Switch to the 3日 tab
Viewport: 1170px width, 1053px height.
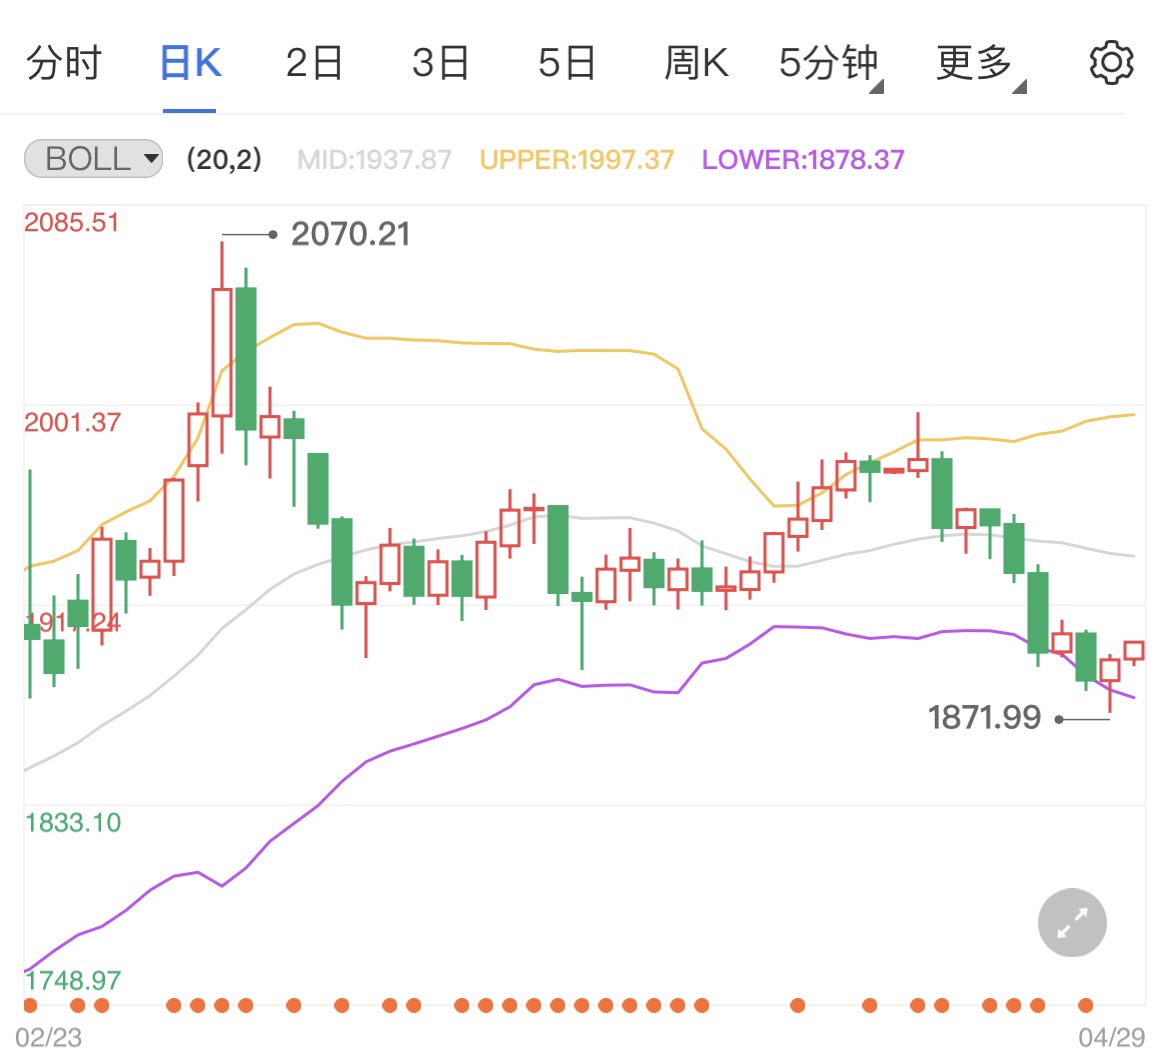[440, 63]
